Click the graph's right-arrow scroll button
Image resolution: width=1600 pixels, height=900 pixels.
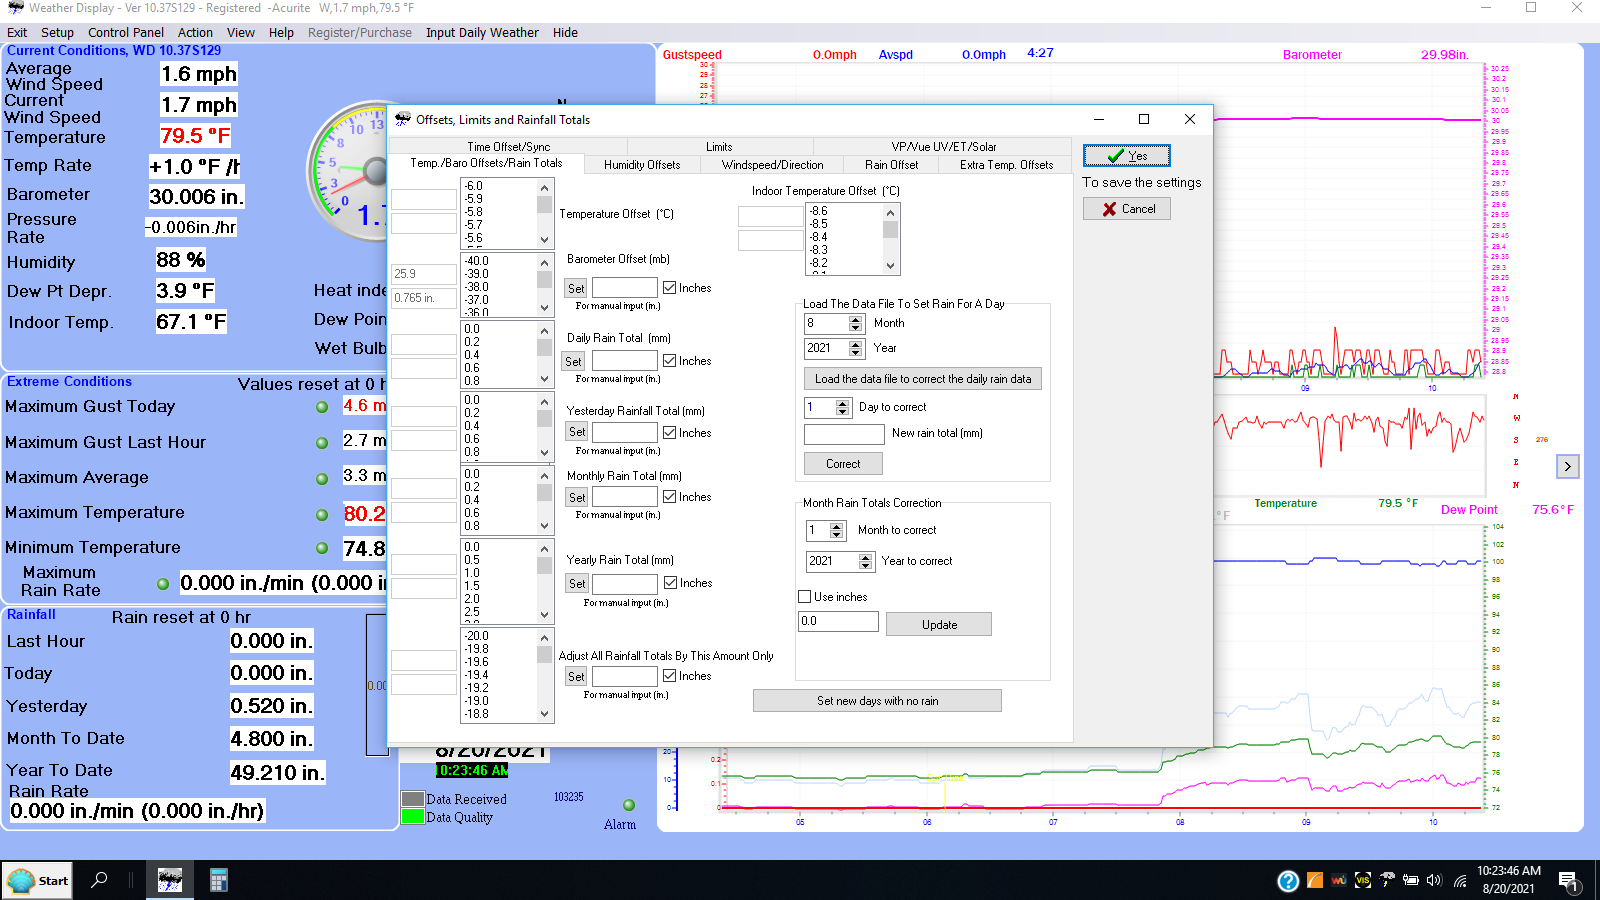[x=1567, y=466]
